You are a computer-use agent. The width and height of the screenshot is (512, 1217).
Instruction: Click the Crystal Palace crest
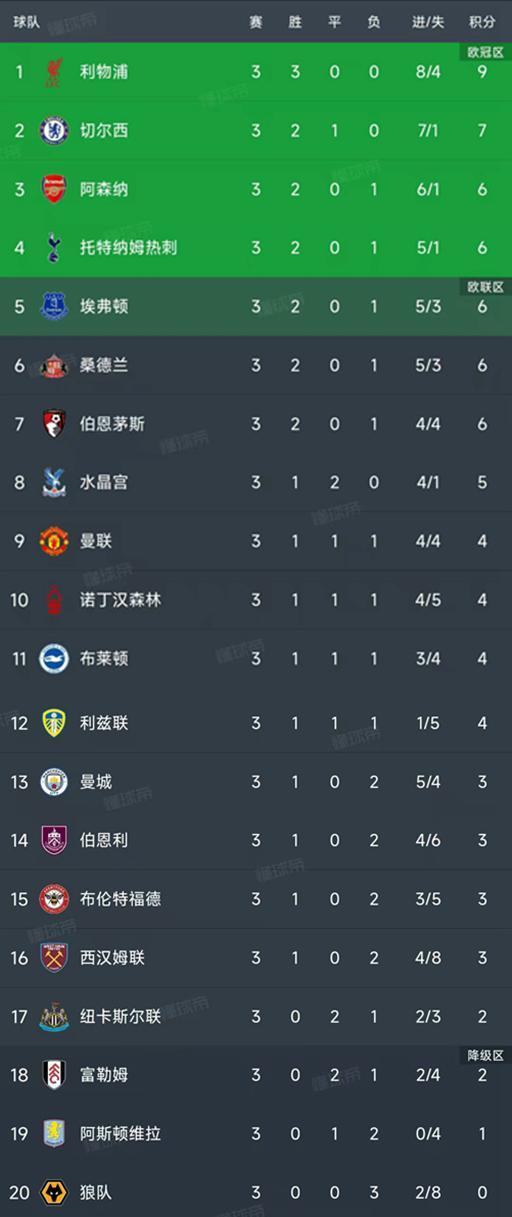pos(53,482)
